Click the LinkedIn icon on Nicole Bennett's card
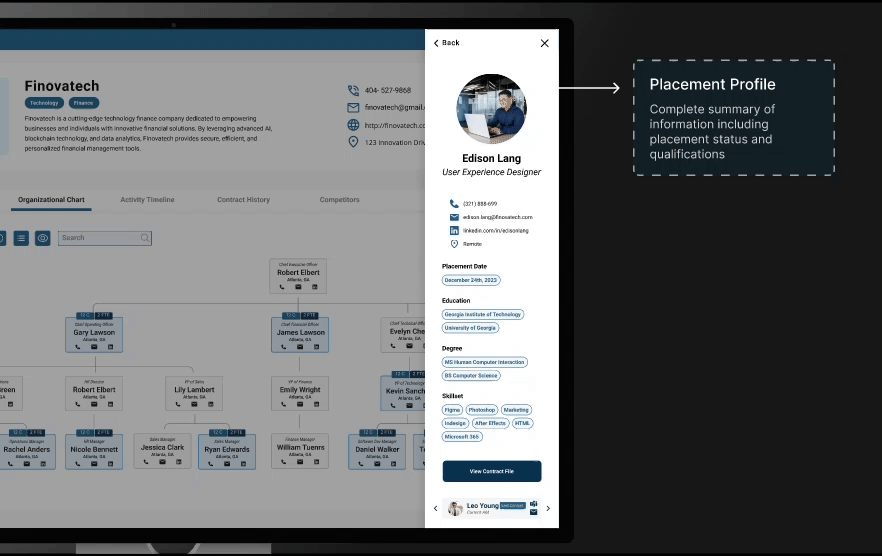882x556 pixels. tap(110, 464)
